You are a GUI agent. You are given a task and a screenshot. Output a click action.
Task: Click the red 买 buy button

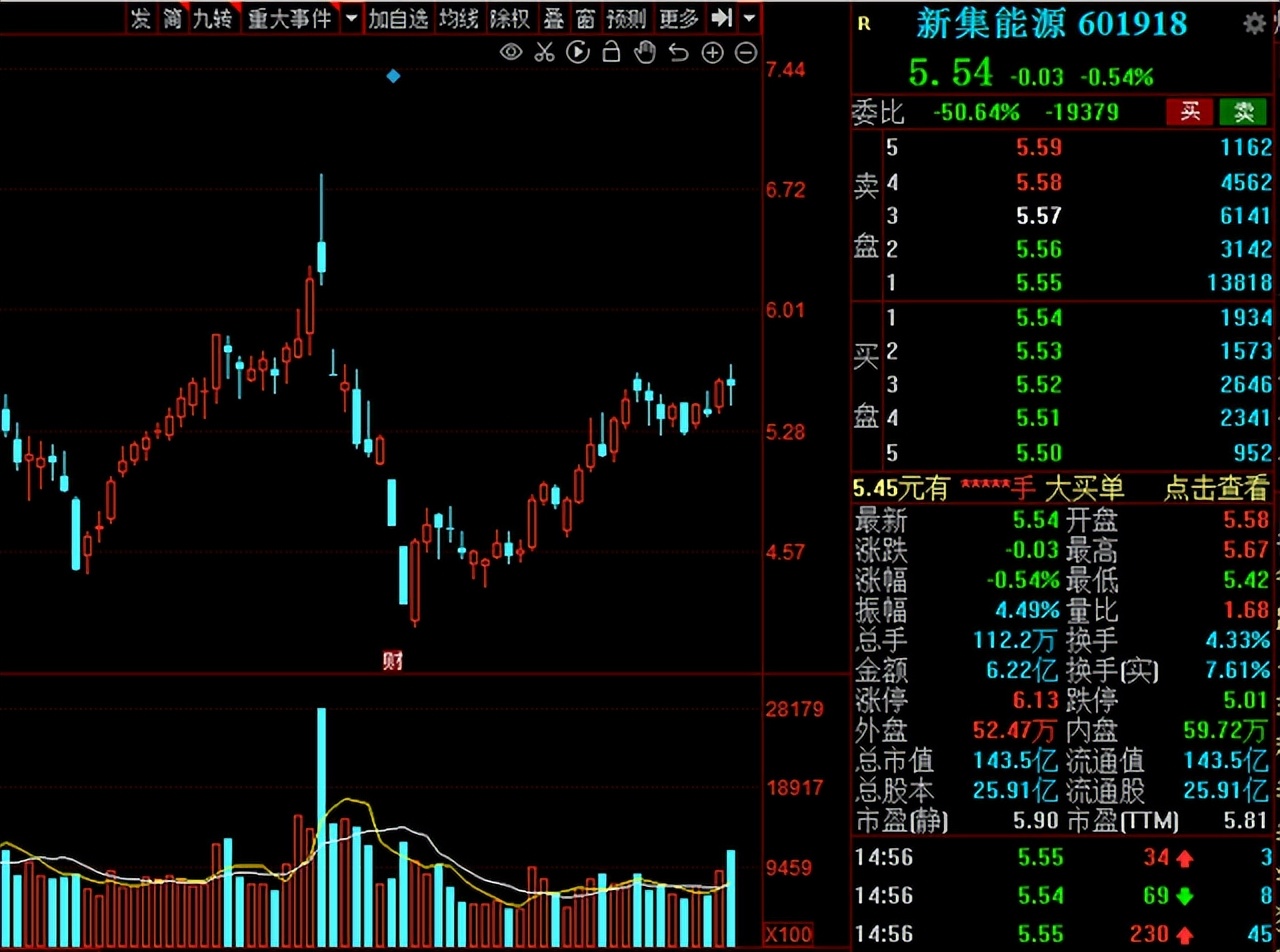click(1189, 112)
